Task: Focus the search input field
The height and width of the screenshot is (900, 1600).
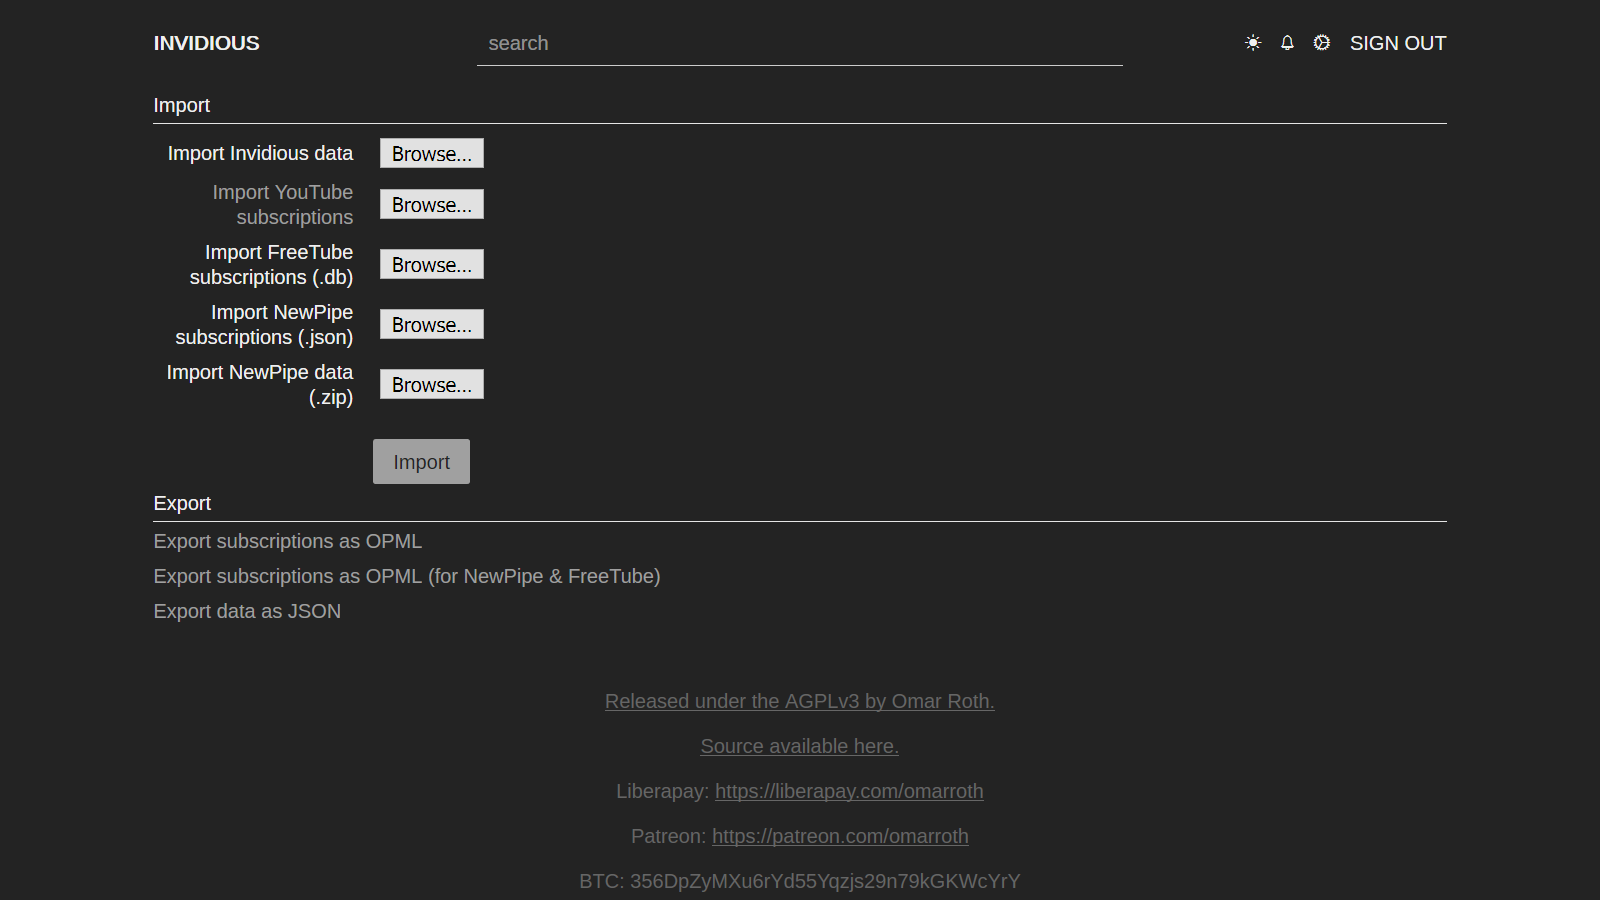Action: [799, 44]
